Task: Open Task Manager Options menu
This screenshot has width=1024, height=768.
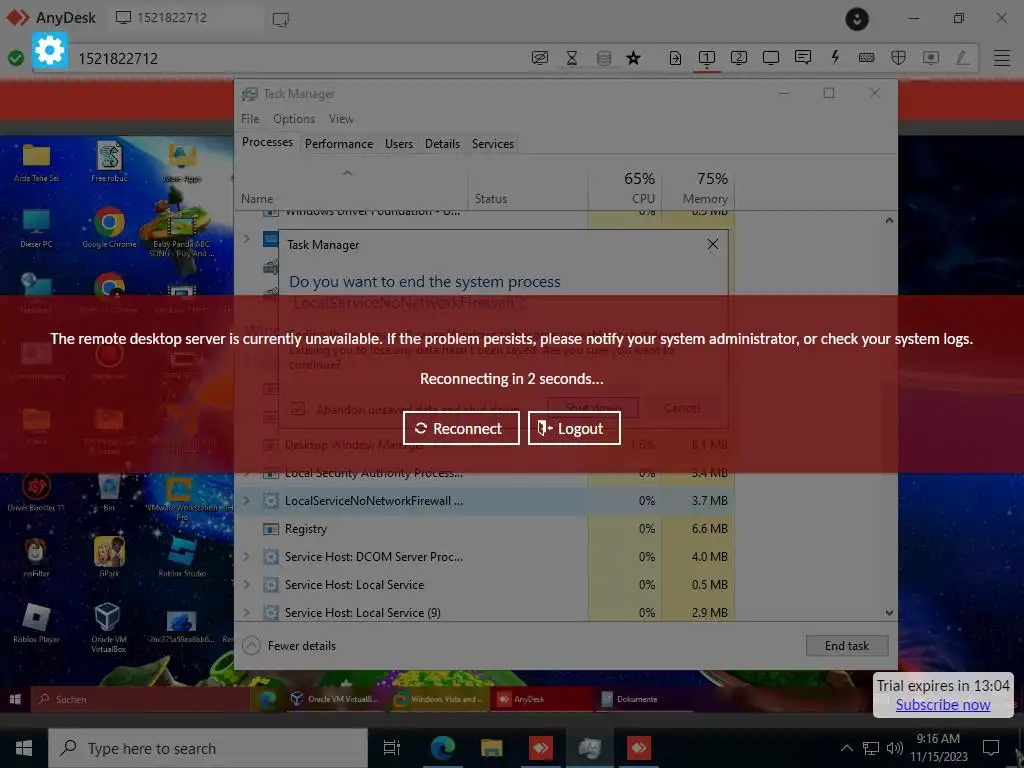Action: (294, 119)
